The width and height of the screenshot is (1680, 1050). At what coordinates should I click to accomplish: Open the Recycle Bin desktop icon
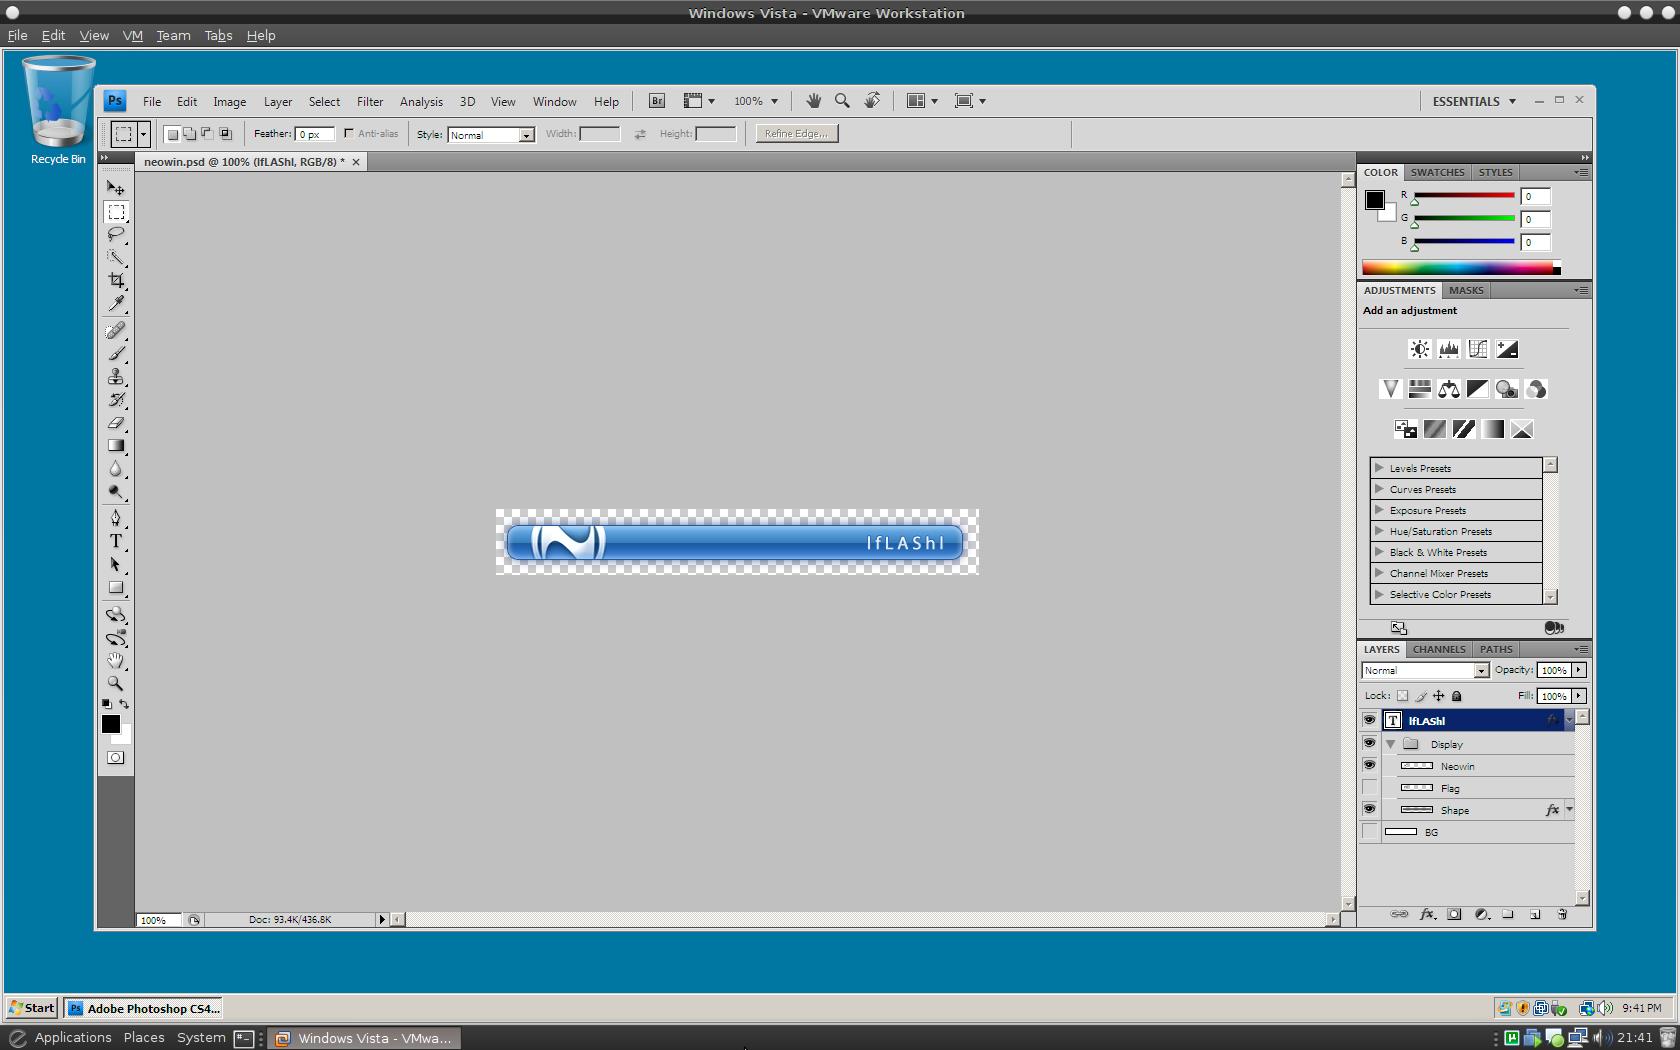tap(58, 110)
